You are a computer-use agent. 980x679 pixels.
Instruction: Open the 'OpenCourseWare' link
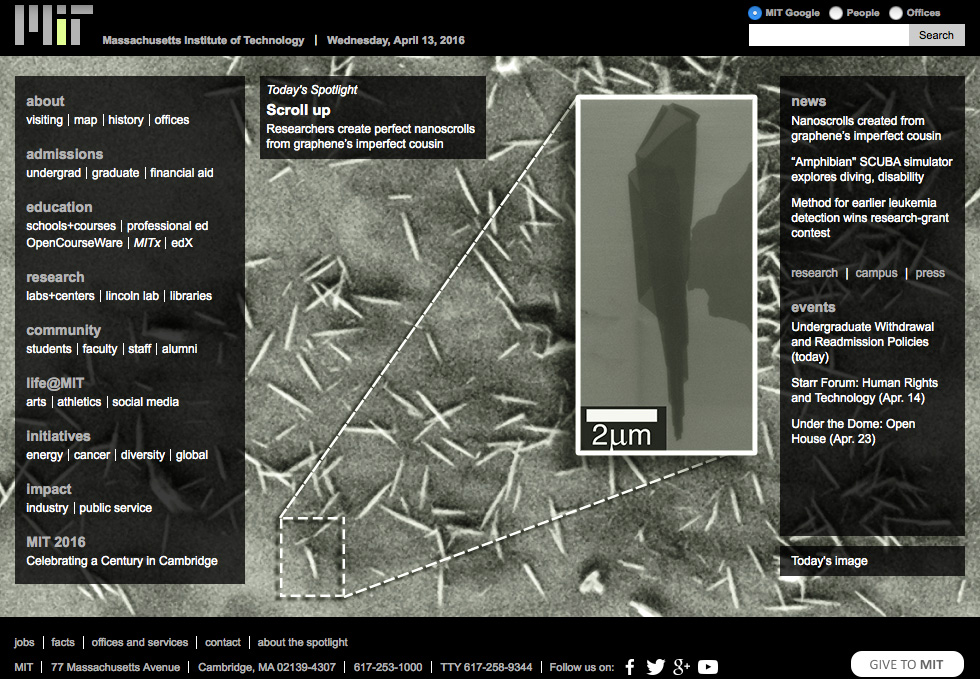click(74, 243)
